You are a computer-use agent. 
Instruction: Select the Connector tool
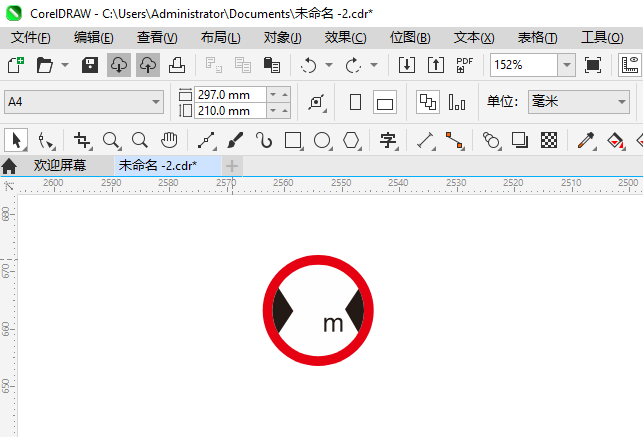455,140
